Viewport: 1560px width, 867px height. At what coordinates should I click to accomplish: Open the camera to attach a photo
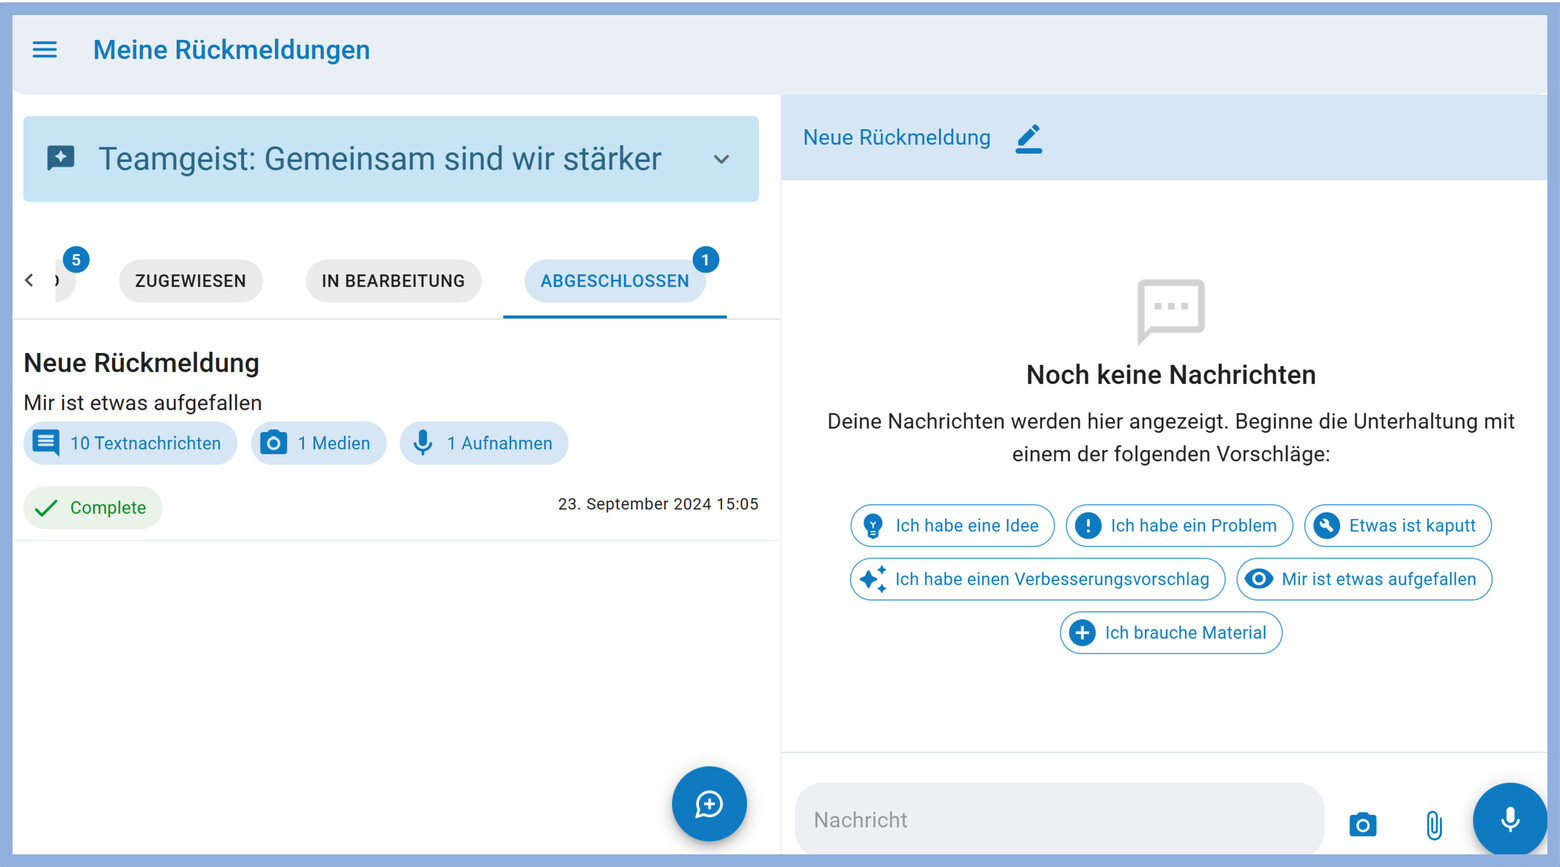pyautogui.click(x=1363, y=824)
